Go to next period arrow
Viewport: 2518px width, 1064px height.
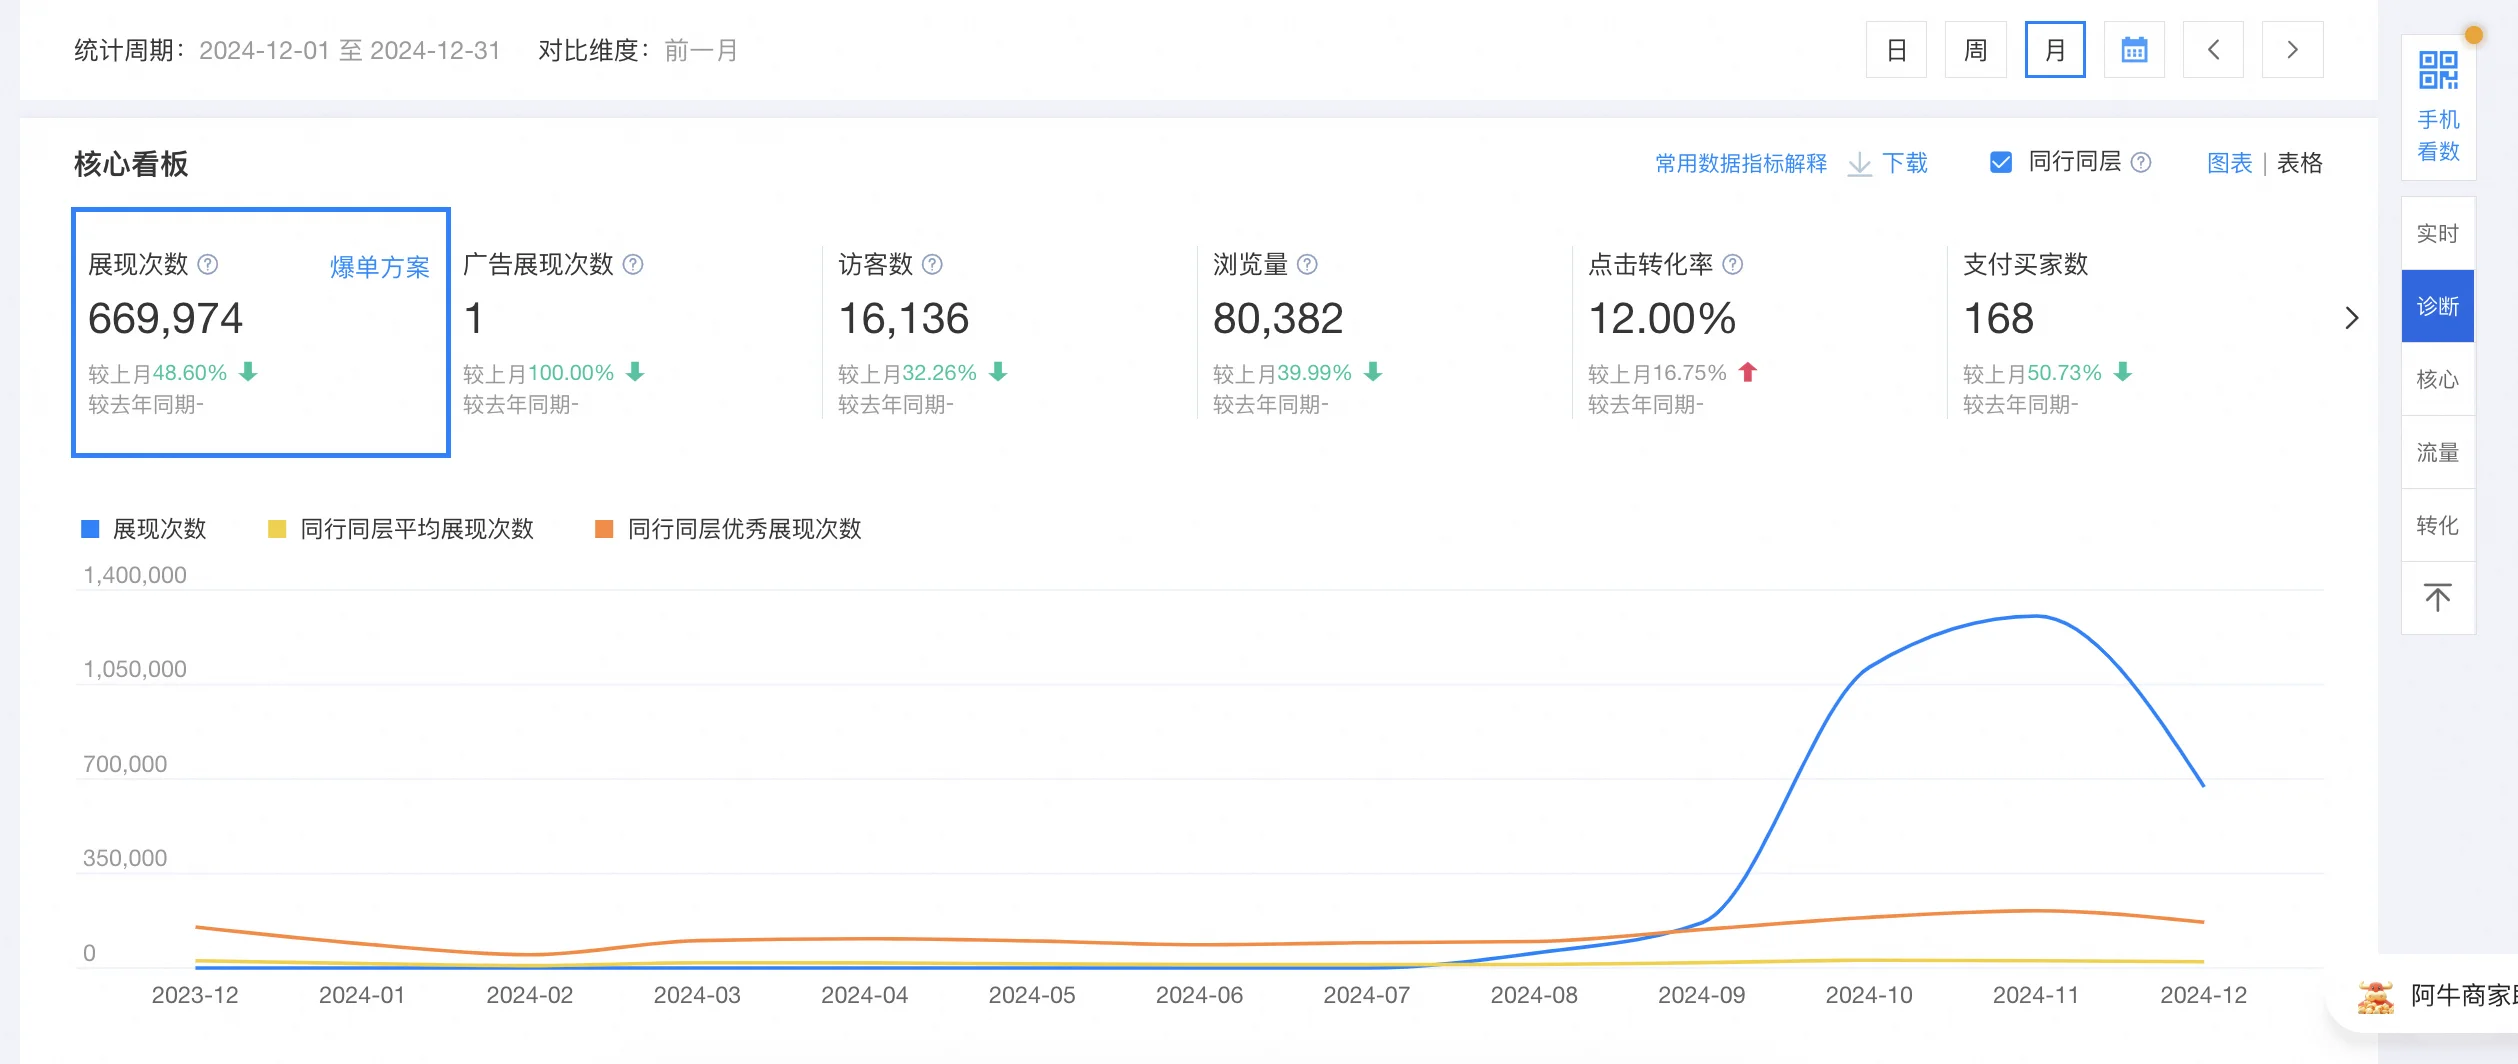(2292, 50)
